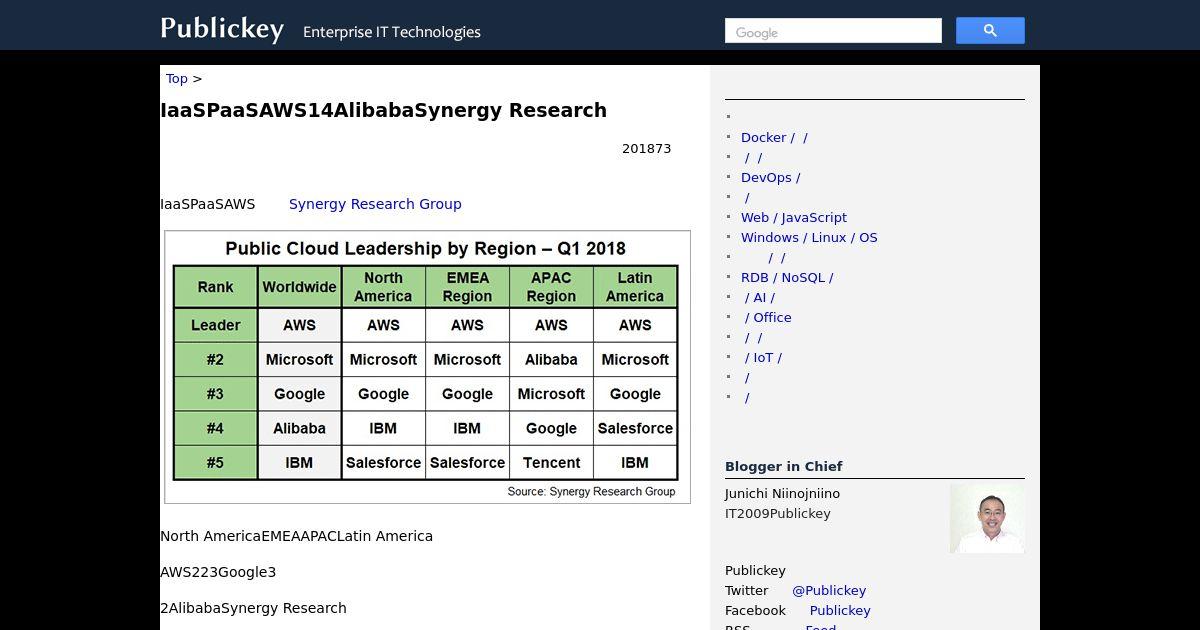Follow the Top breadcrumb link
This screenshot has height=630, width=1200.
(x=177, y=78)
